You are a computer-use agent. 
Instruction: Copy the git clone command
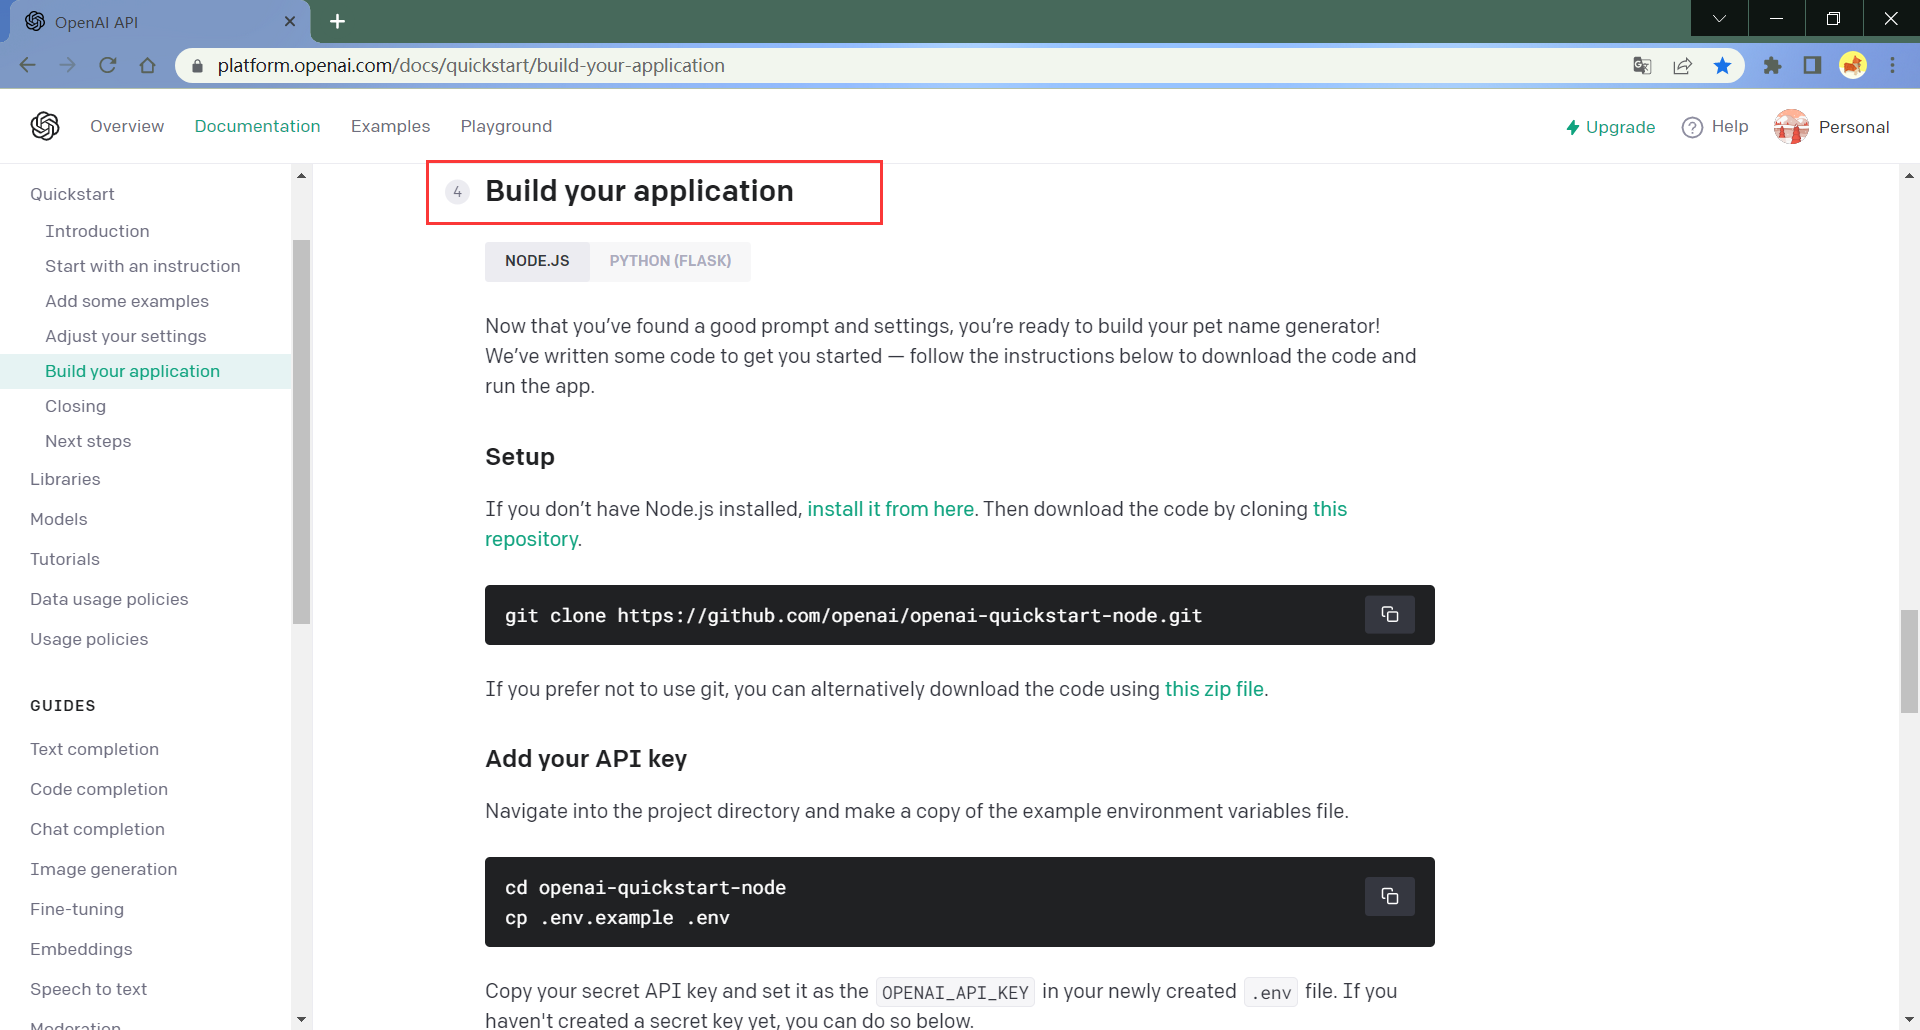click(x=1389, y=614)
